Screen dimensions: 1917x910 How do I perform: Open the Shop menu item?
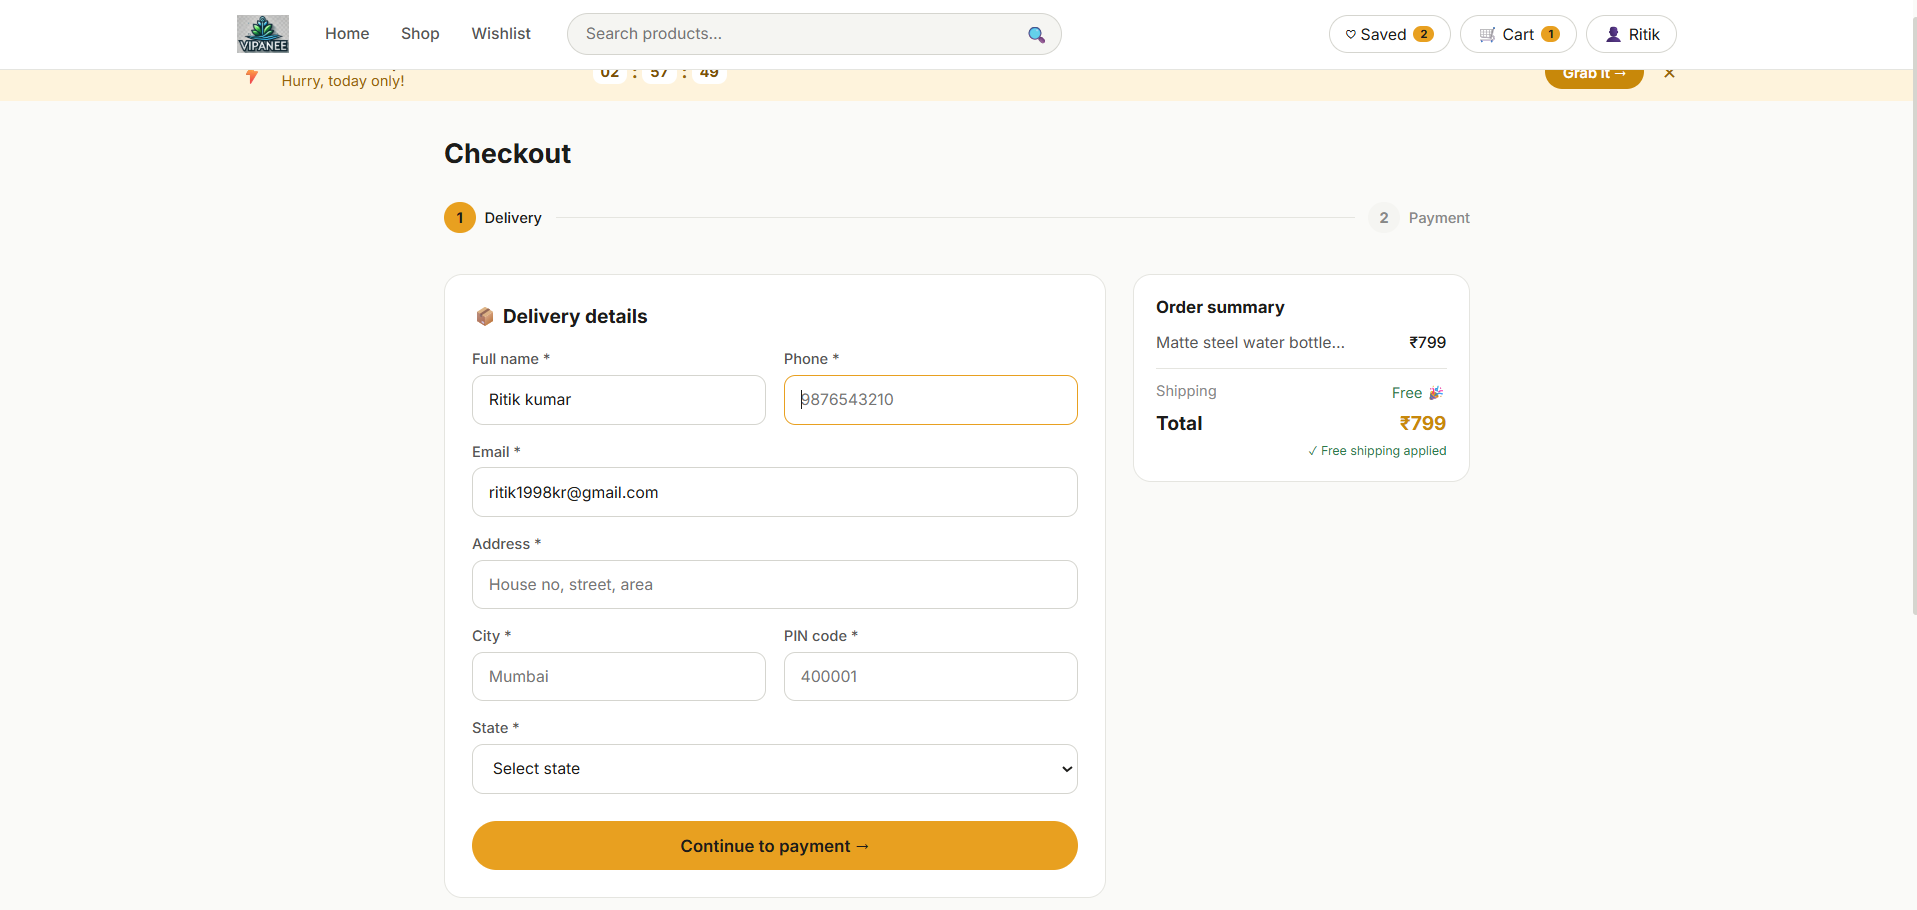[x=420, y=34]
